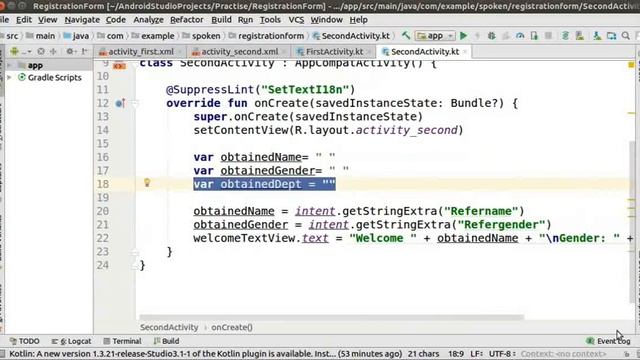This screenshot has height=360, width=640.
Task: Click Scroll from Source target icon
Action: coord(41,51)
